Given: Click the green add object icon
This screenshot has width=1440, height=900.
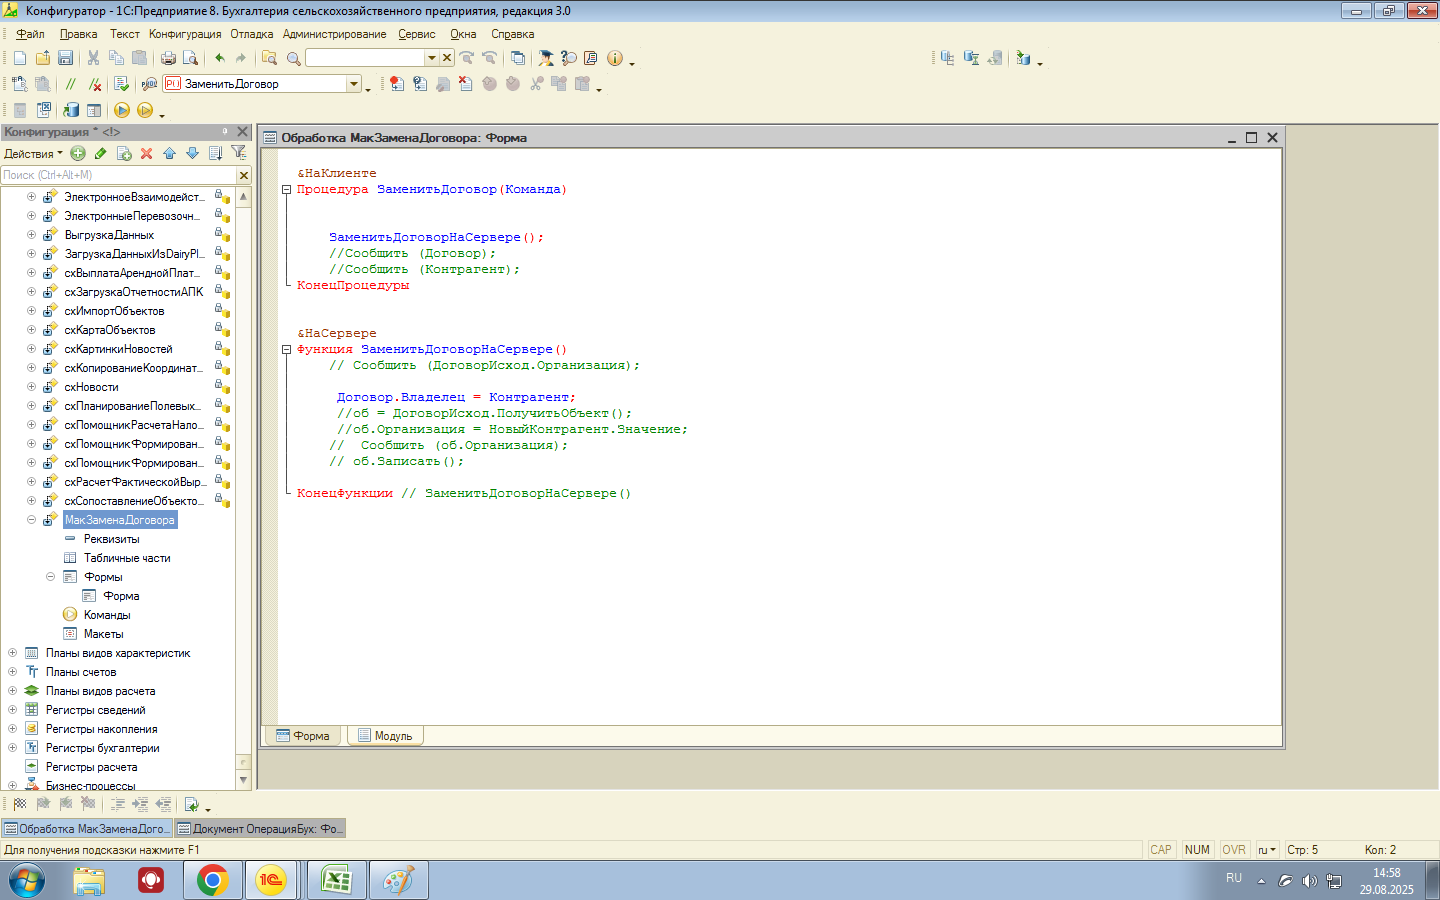Looking at the screenshot, I should pos(78,153).
